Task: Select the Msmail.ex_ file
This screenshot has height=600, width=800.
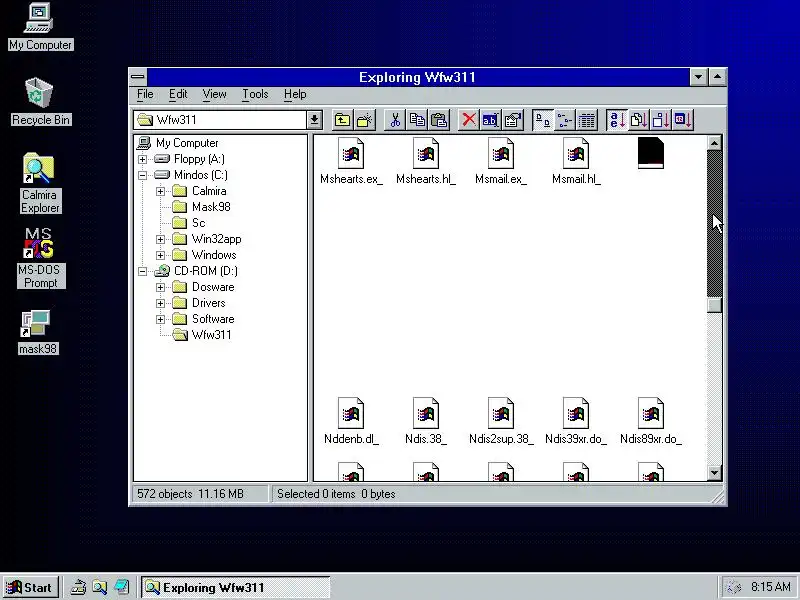Action: click(501, 161)
